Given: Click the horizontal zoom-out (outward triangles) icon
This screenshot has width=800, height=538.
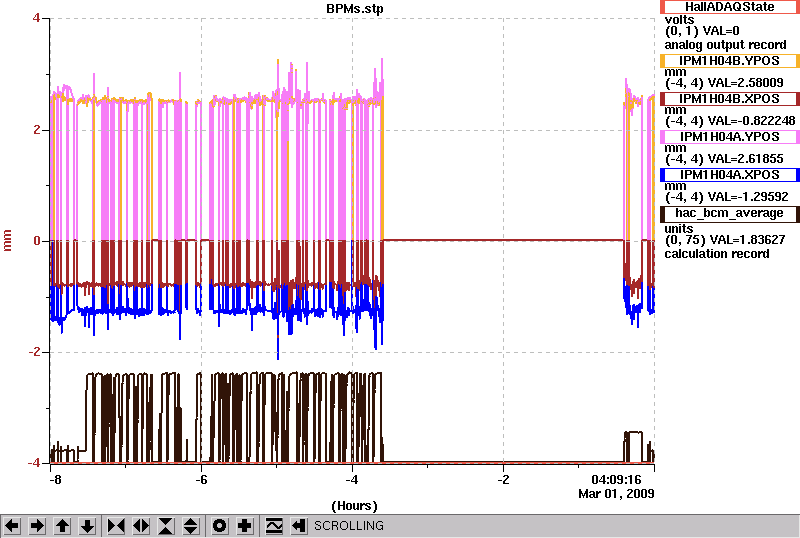Looking at the screenshot, I should (x=141, y=526).
